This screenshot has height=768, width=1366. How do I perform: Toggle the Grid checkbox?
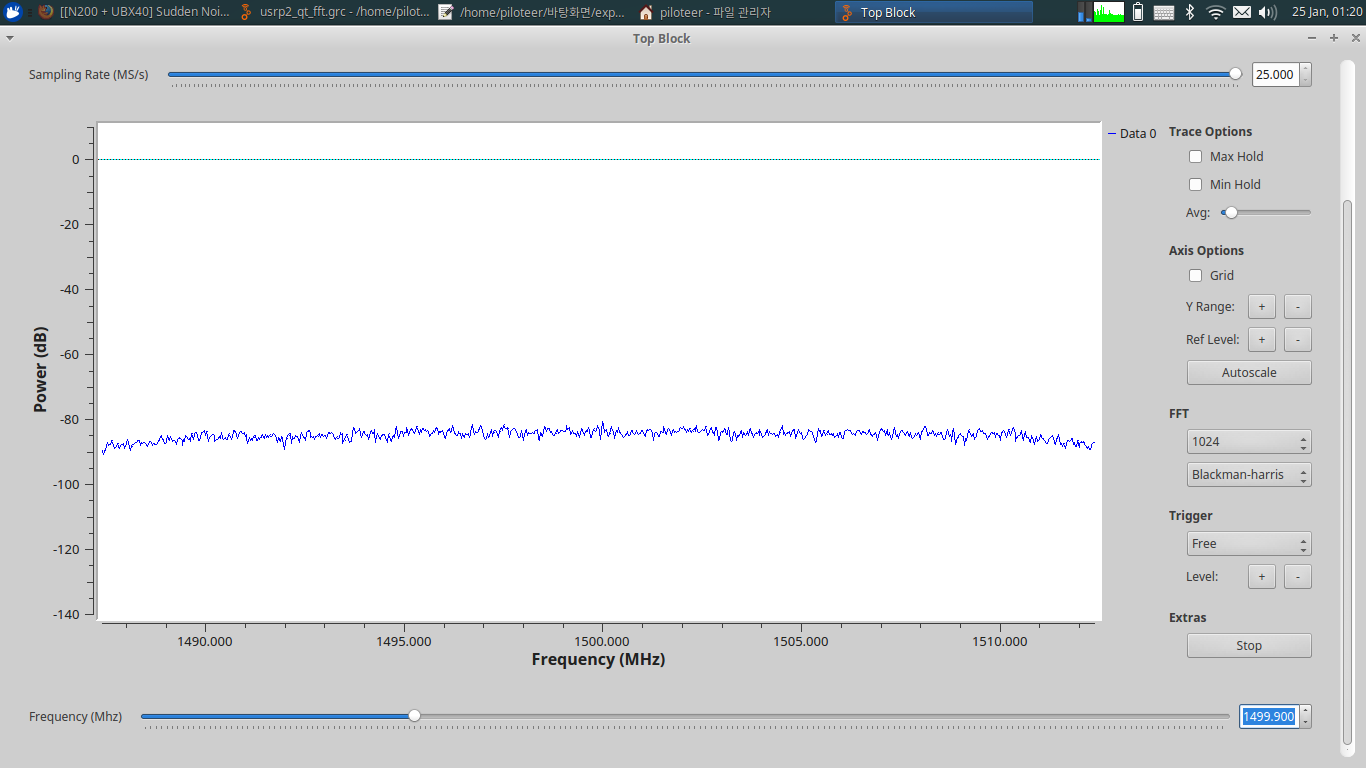point(1195,276)
